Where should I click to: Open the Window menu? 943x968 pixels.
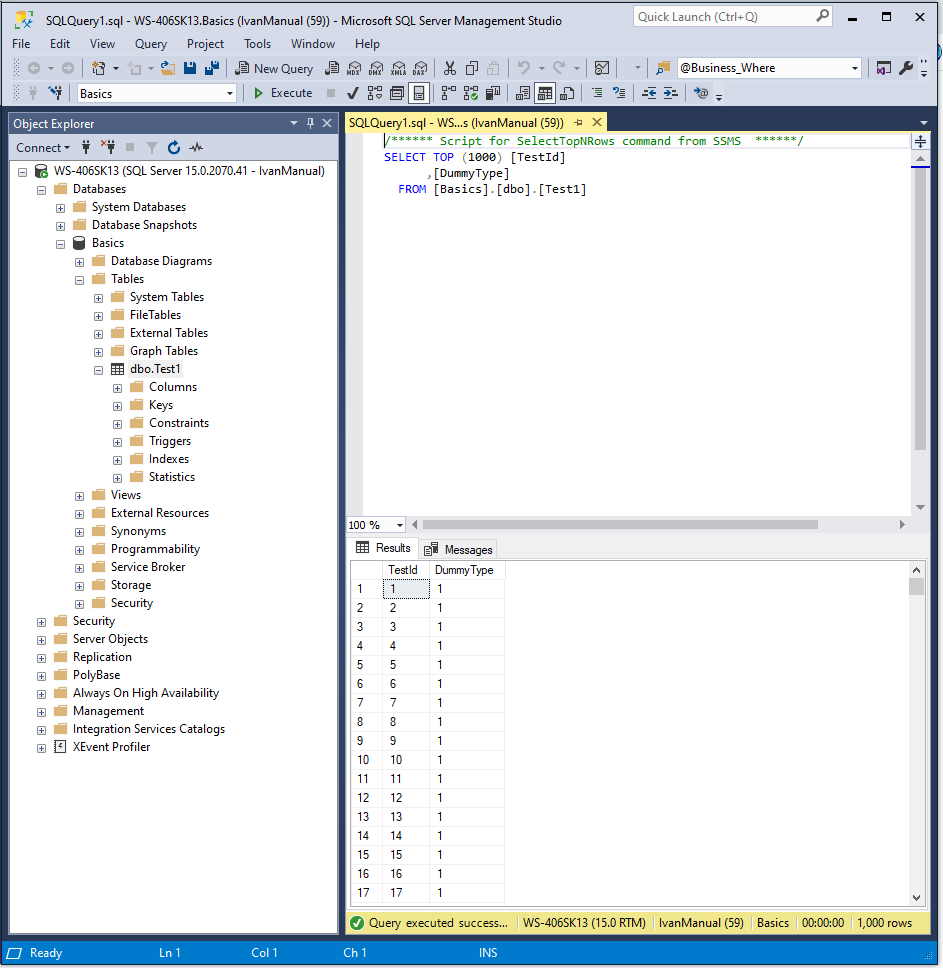coord(313,44)
